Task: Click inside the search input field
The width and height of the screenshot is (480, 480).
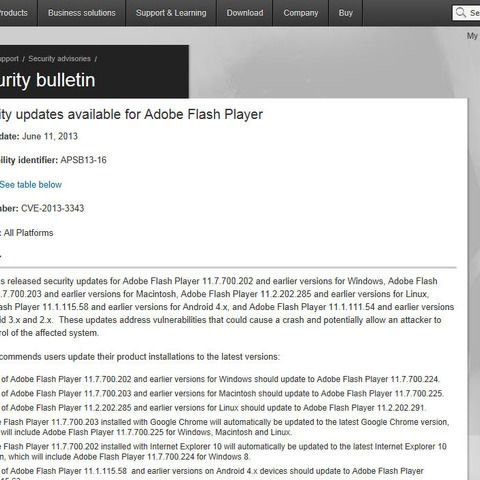Action: (466, 13)
